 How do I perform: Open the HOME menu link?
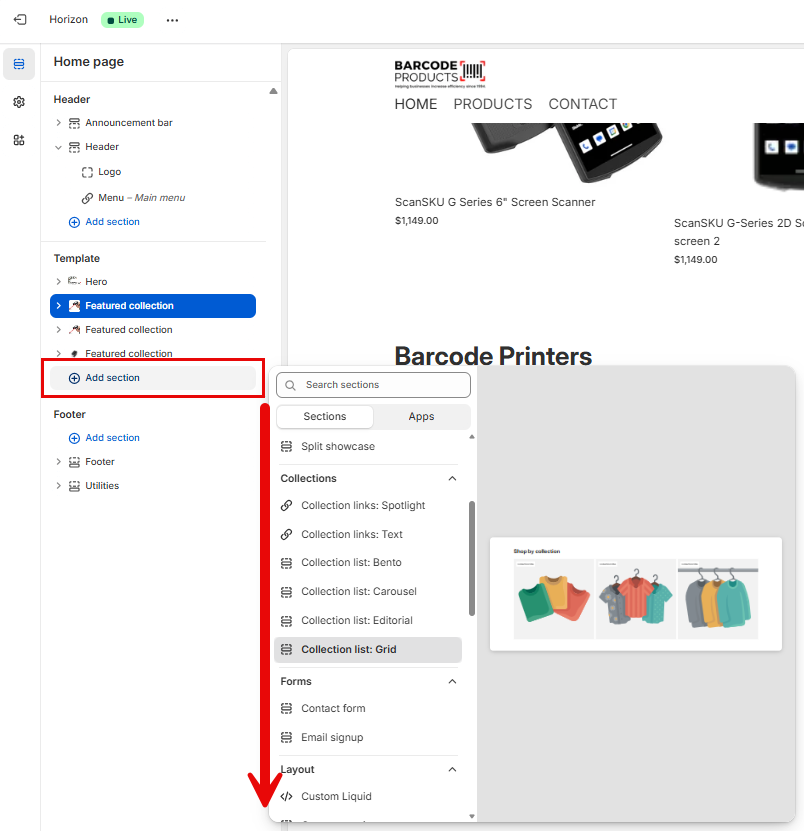click(x=416, y=104)
